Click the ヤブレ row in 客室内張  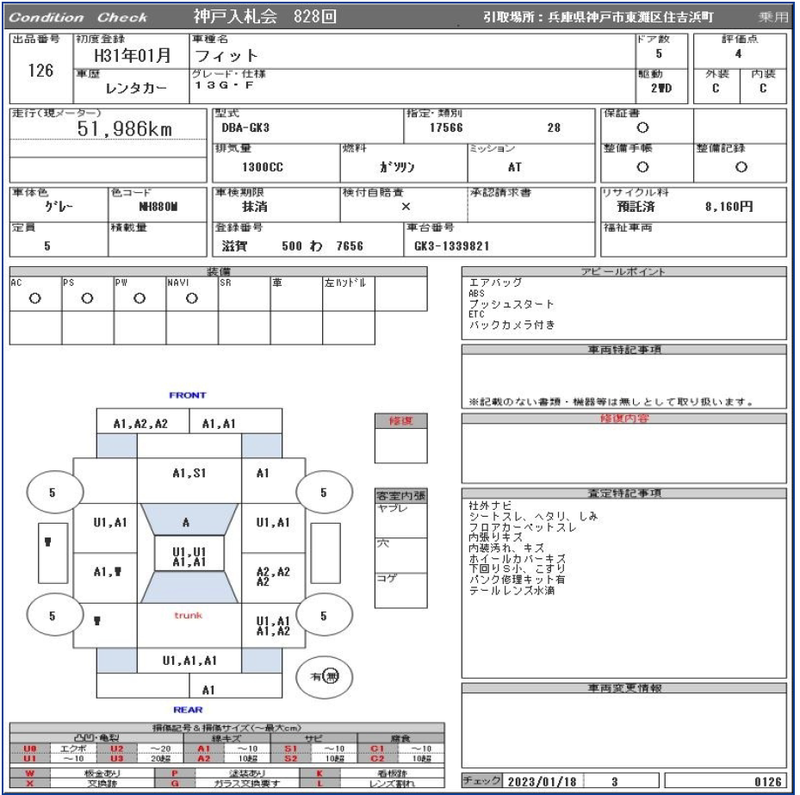[x=401, y=520]
